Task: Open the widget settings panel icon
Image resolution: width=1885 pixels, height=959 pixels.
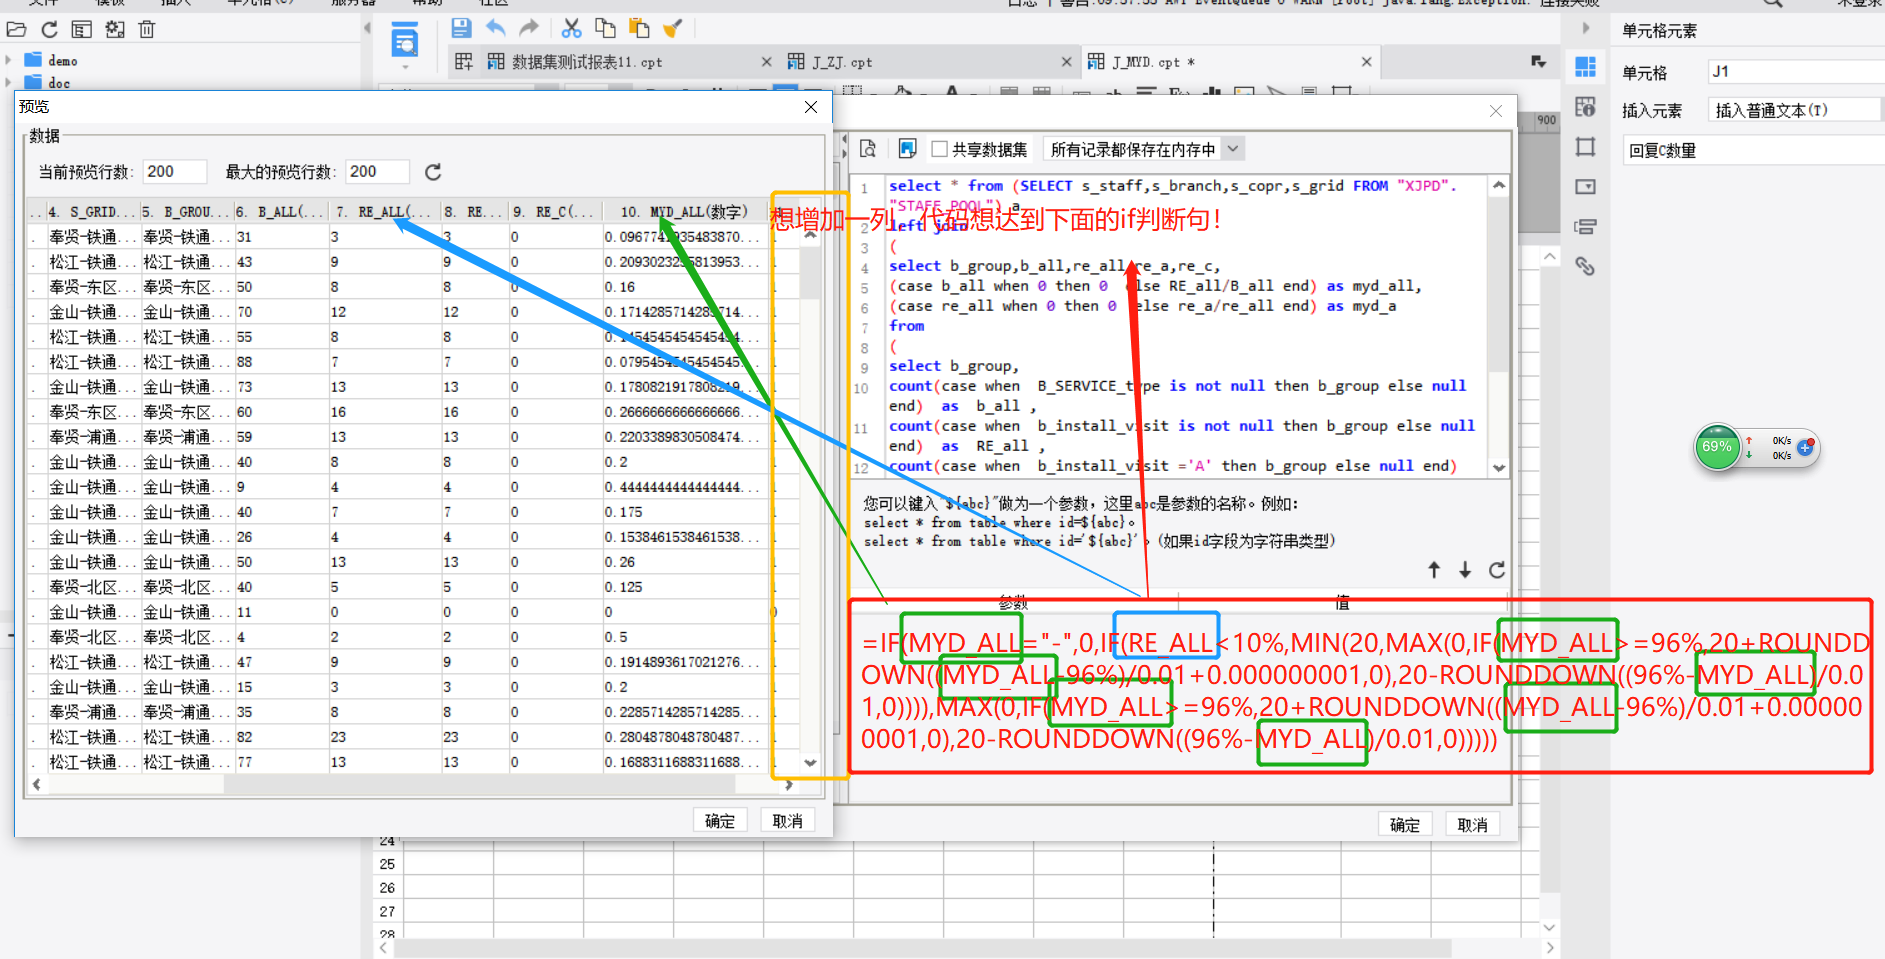Action: point(1585,187)
